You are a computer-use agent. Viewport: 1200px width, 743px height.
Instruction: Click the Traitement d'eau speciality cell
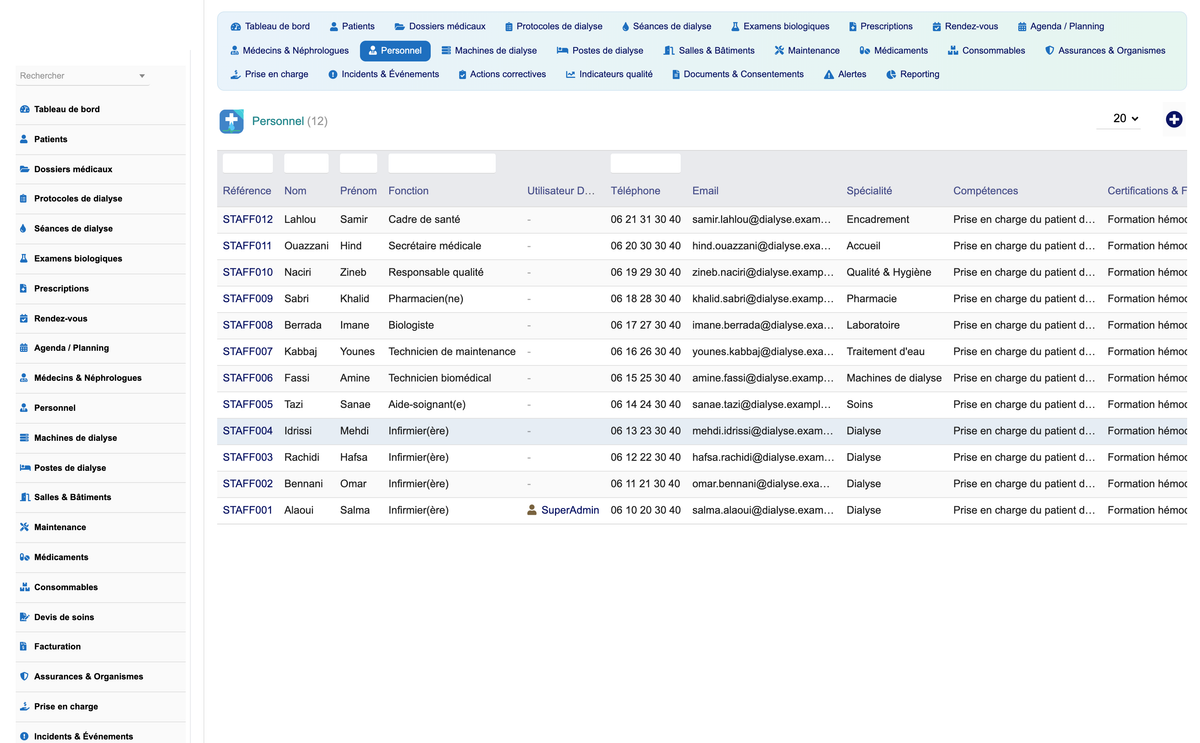886,351
